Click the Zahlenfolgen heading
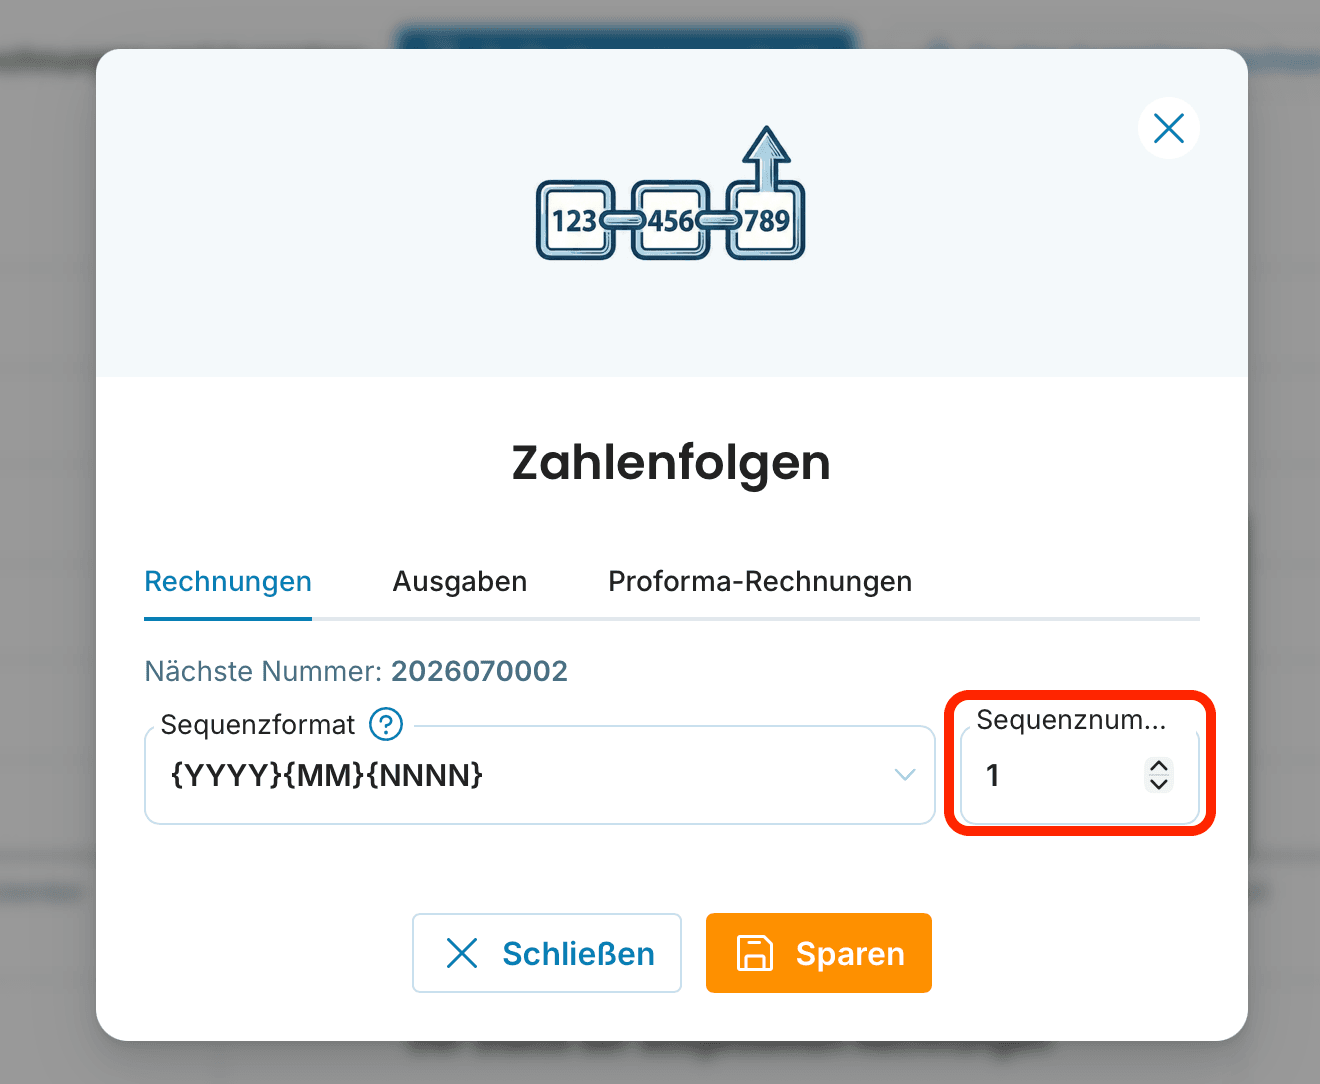 pyautogui.click(x=671, y=463)
